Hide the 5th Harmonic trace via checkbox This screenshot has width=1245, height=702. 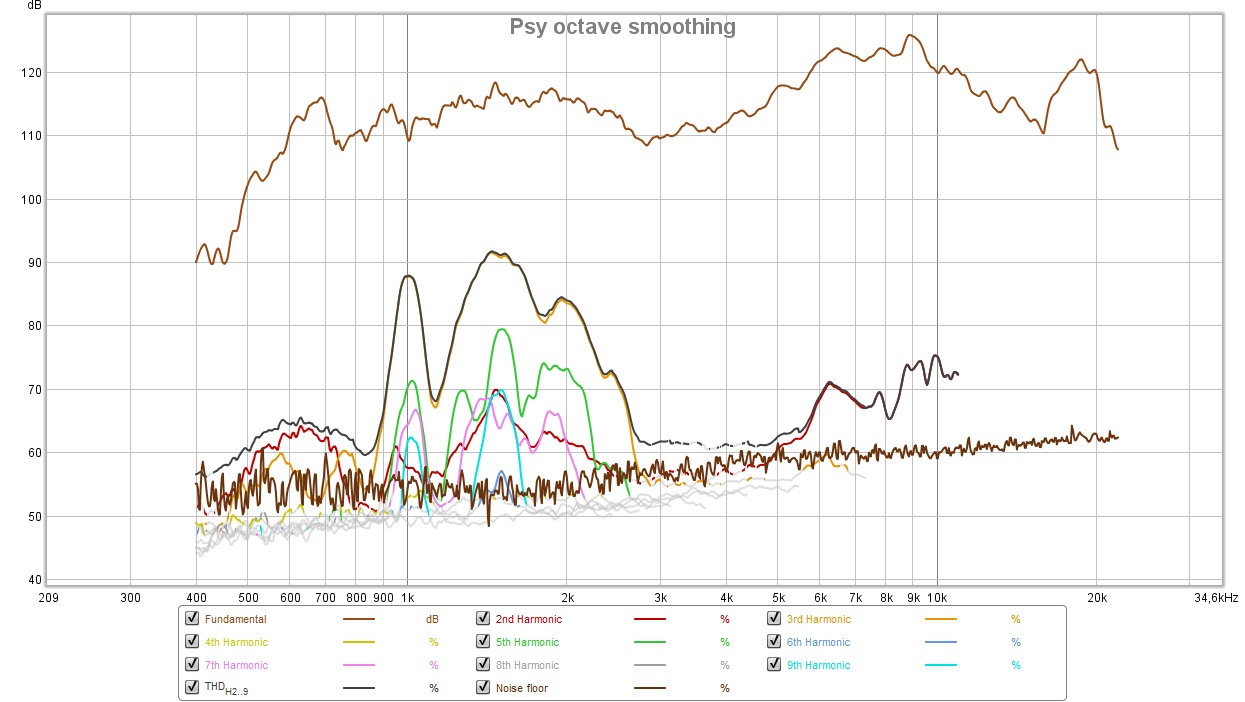tap(483, 642)
